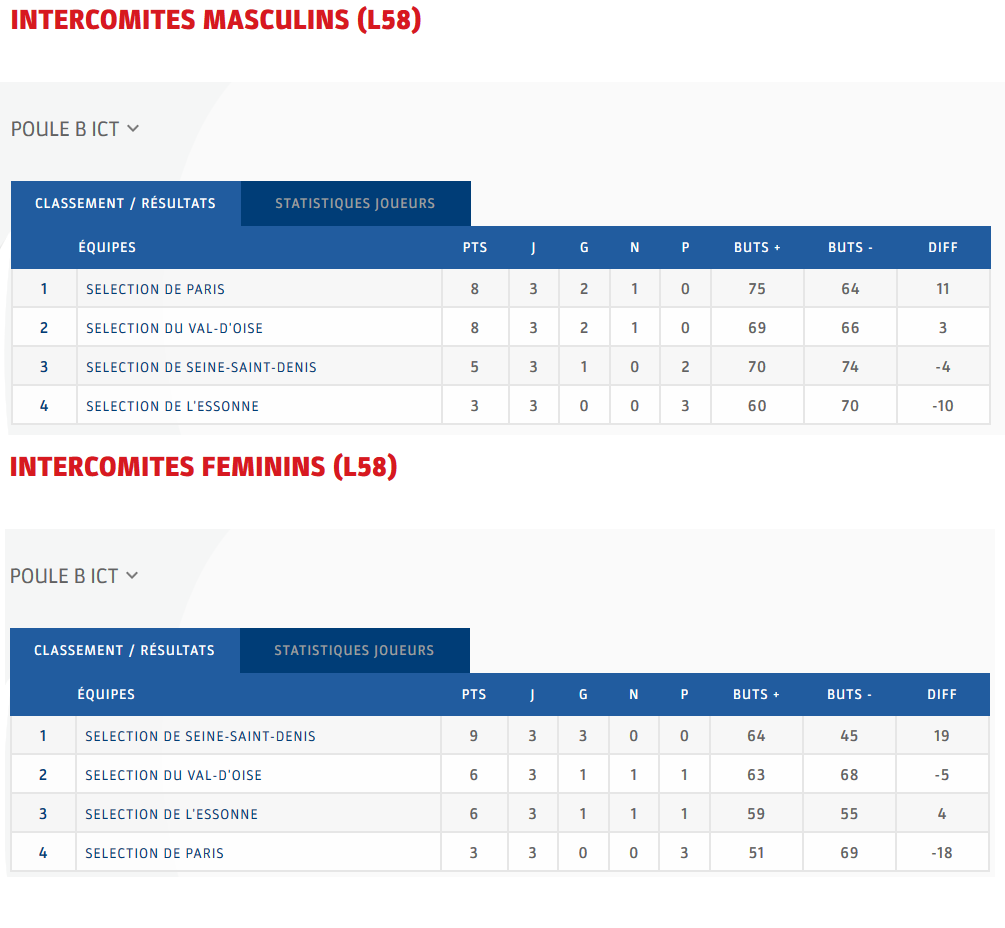Open Selection du Val-d'Oise in masculins table
The height and width of the screenshot is (928, 1005).
(174, 328)
